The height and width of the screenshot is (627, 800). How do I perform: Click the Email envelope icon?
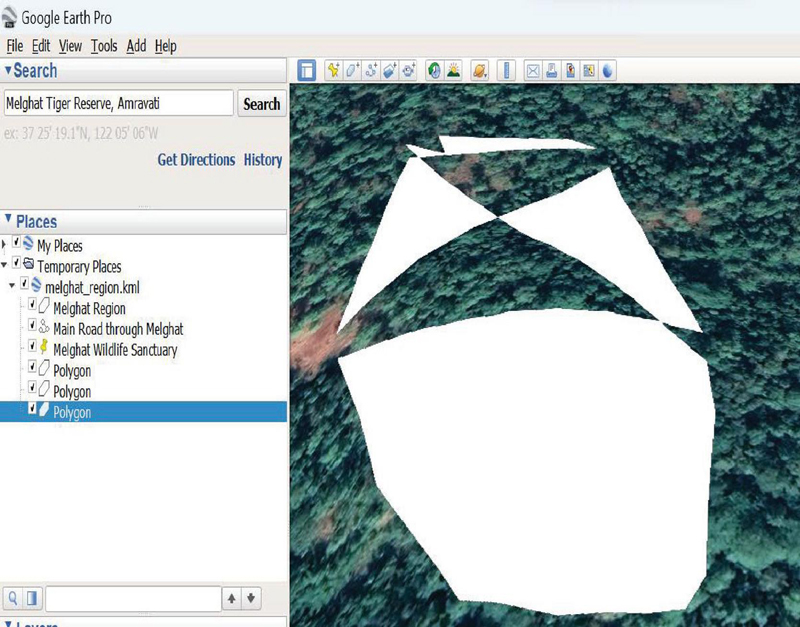pos(533,70)
